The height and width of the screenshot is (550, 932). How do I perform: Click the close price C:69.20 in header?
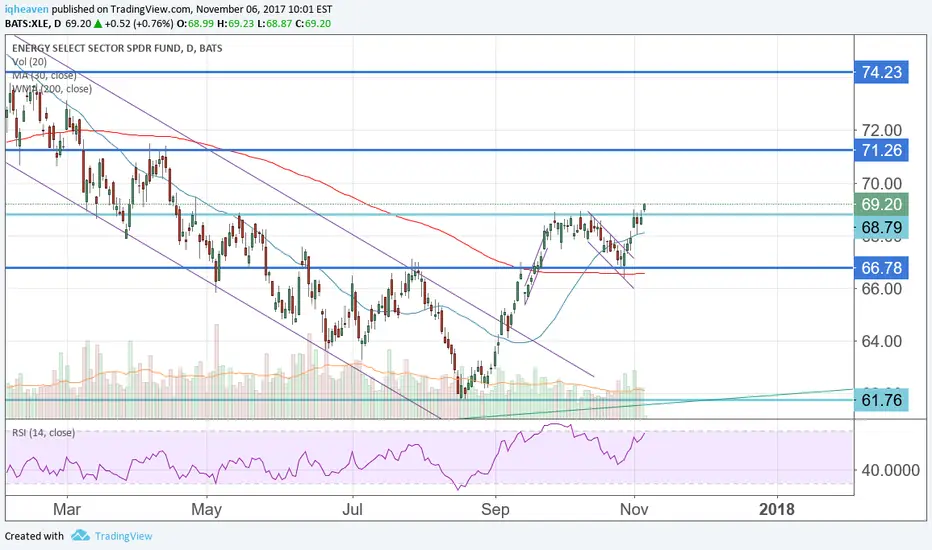point(313,24)
